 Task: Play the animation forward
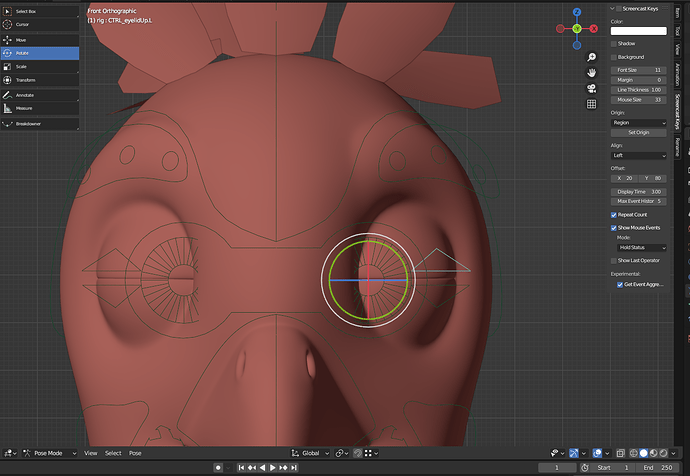272,467
